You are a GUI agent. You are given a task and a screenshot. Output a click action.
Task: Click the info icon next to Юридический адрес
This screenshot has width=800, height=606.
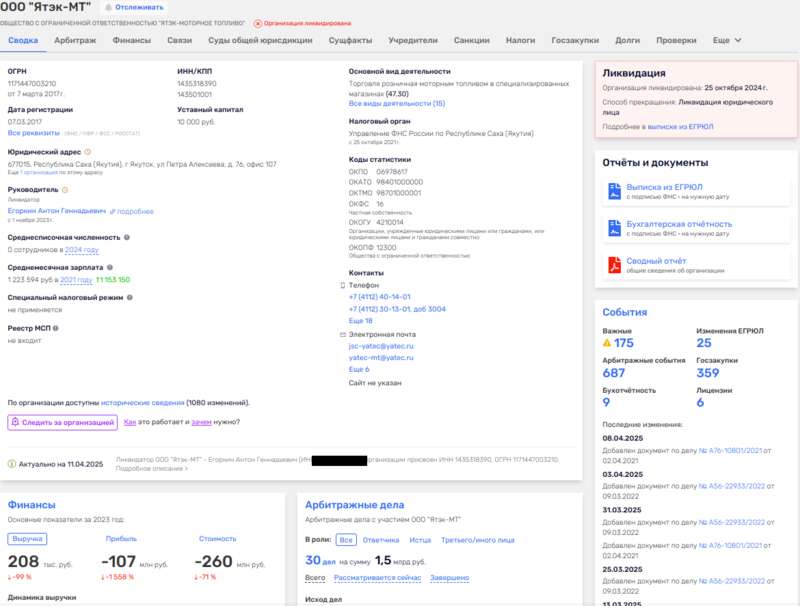(87, 152)
